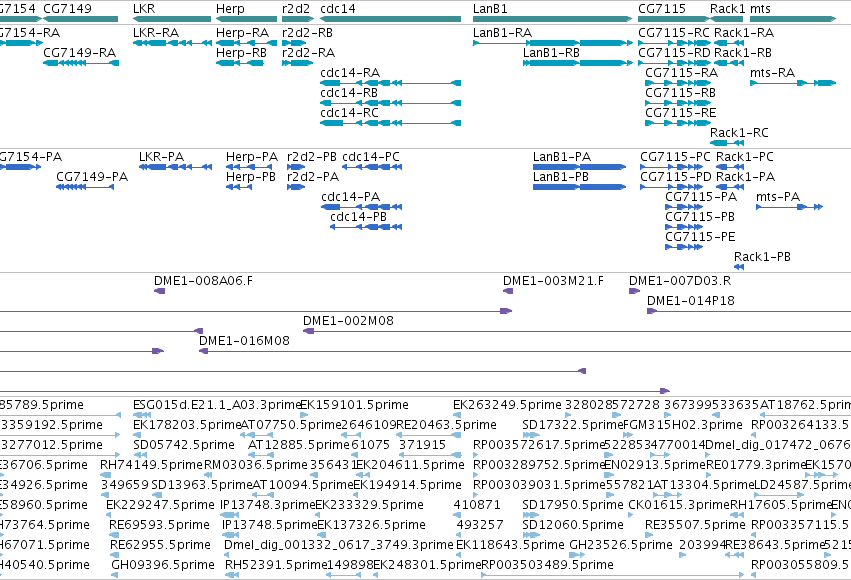The image size is (851, 580).
Task: Select the DME1-008A06.F BAC end marker
Action: 160,291
